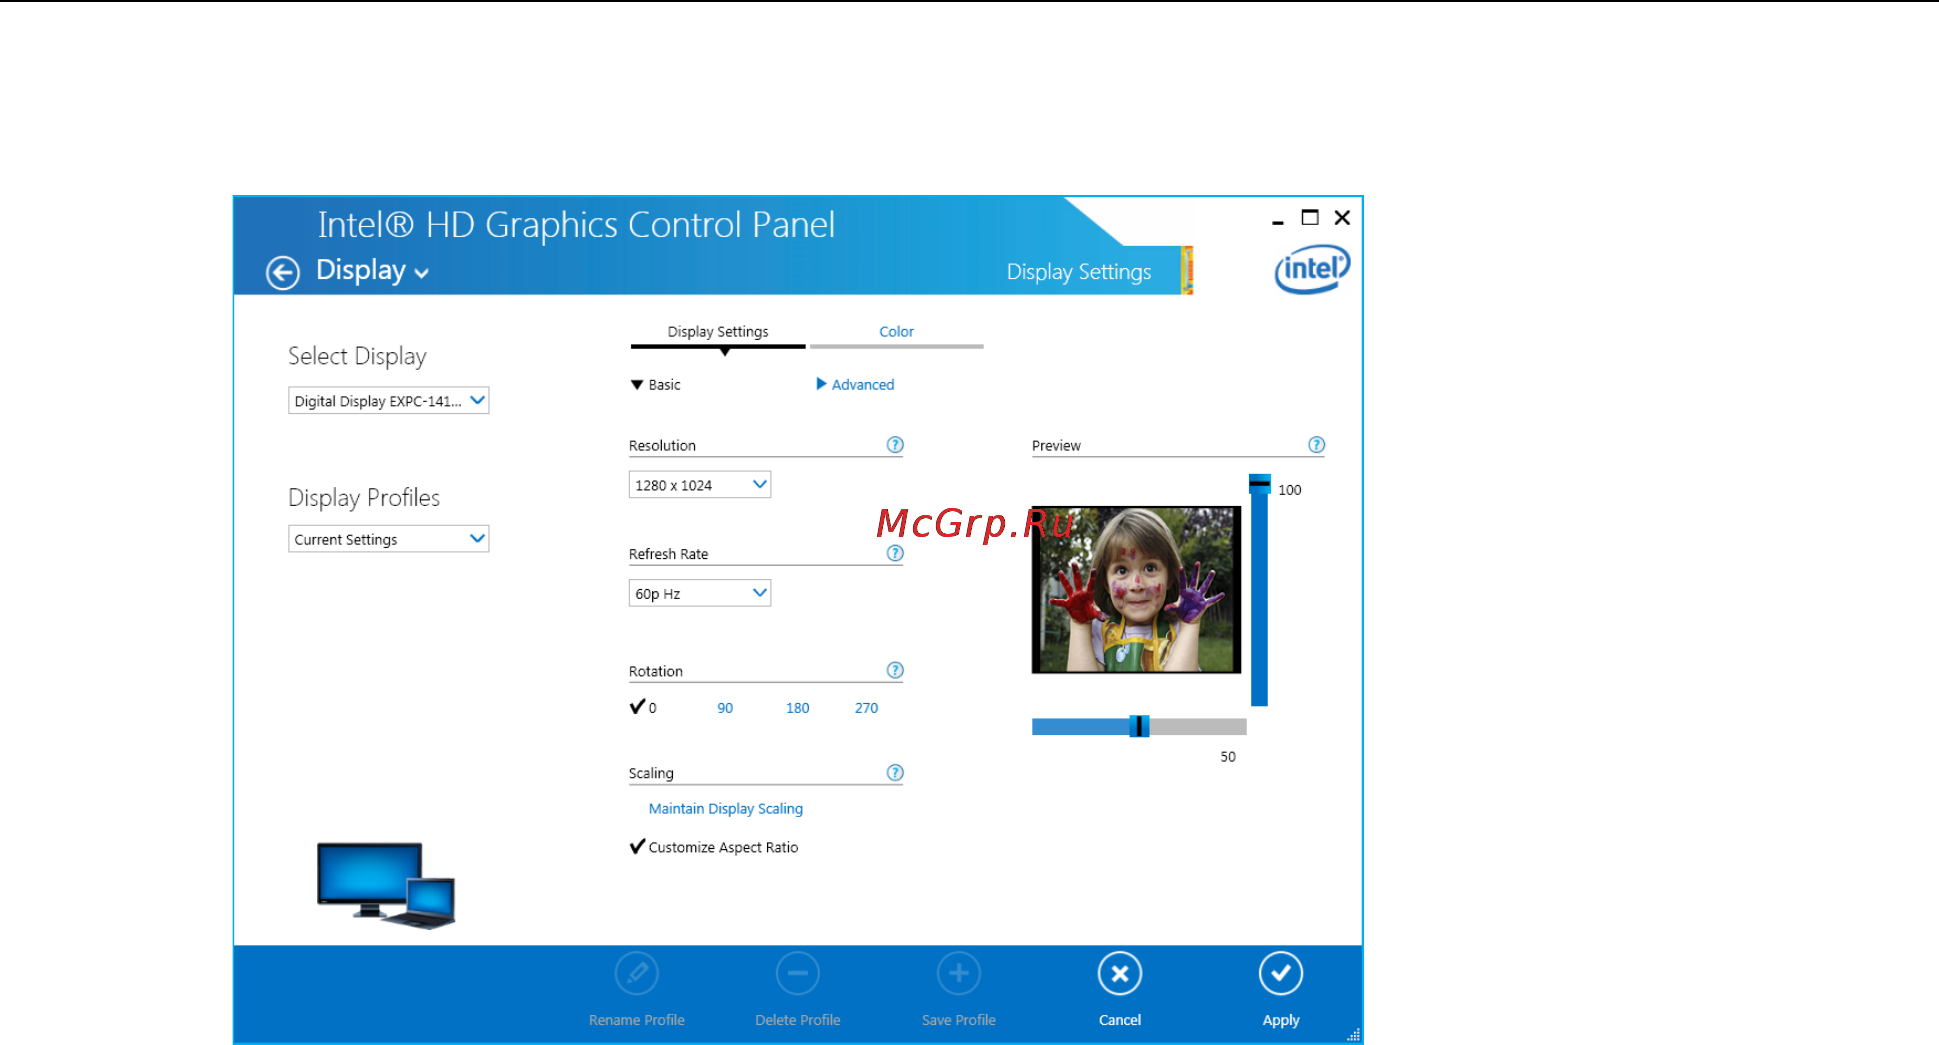Screen dimensions: 1939x1045
Task: Select Customize Aspect Ratio option
Action: 714,847
